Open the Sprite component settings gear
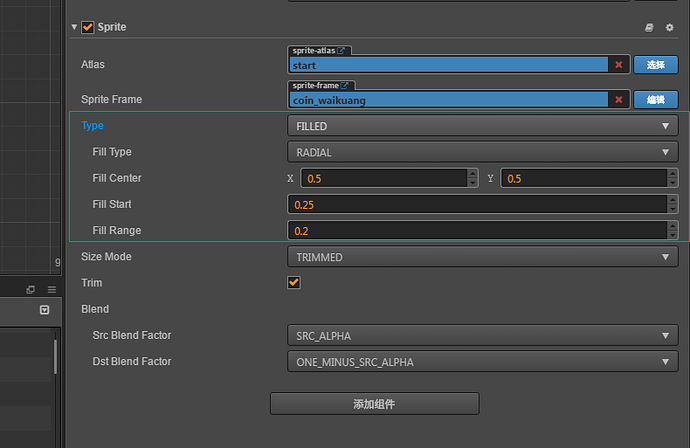Viewport: 690px width, 448px height. point(669,28)
